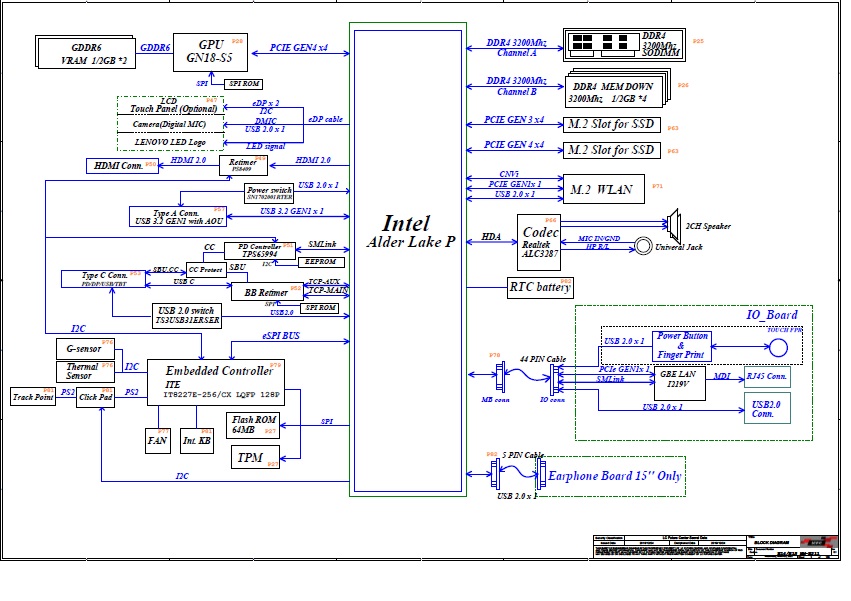
Task: Click the CC Protect block
Action: (206, 270)
